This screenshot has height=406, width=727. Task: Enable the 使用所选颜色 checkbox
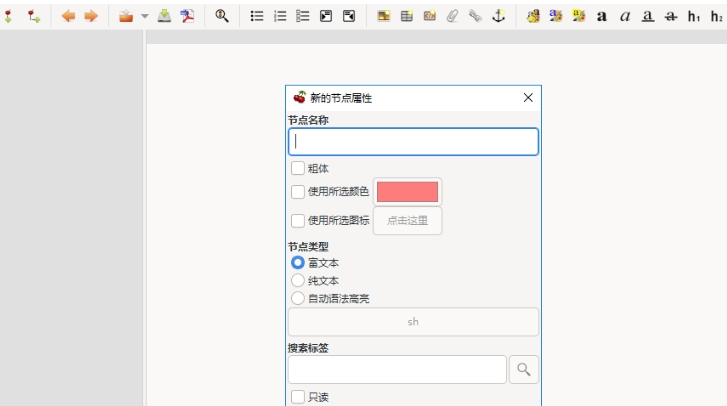click(x=298, y=191)
